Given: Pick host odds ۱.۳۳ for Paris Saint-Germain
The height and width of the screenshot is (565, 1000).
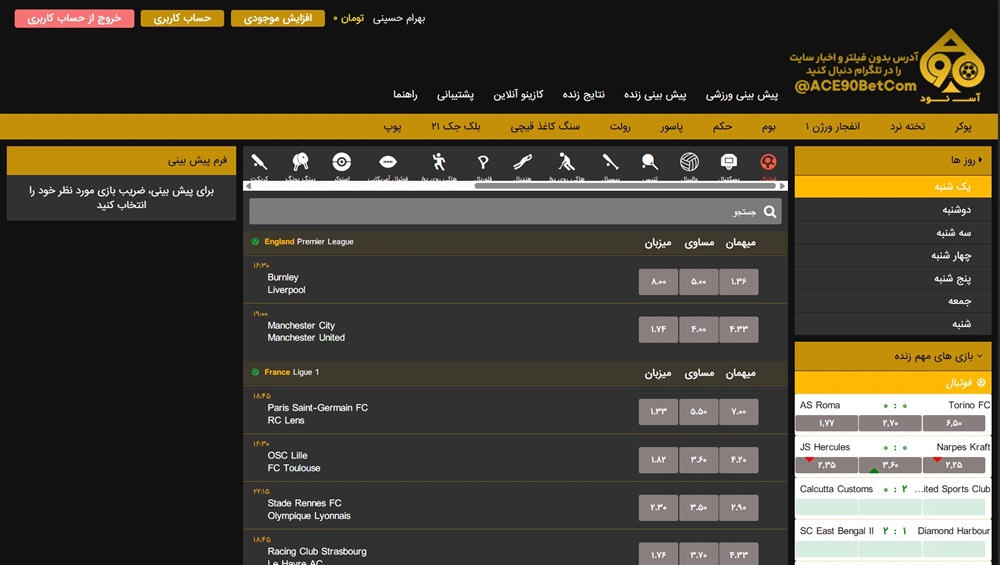Looking at the screenshot, I should pos(658,412).
